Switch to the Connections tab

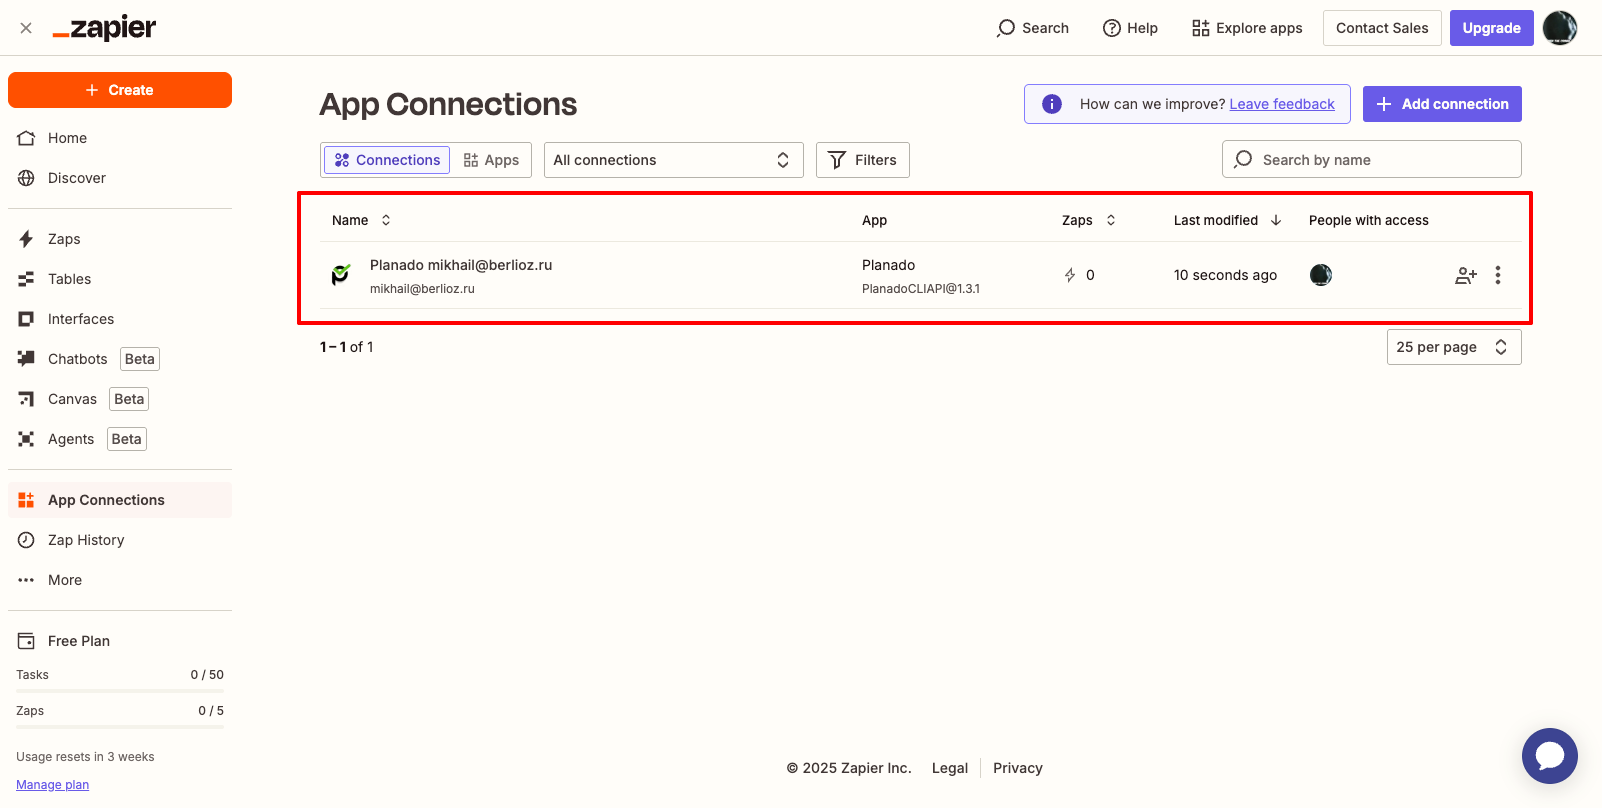point(387,160)
